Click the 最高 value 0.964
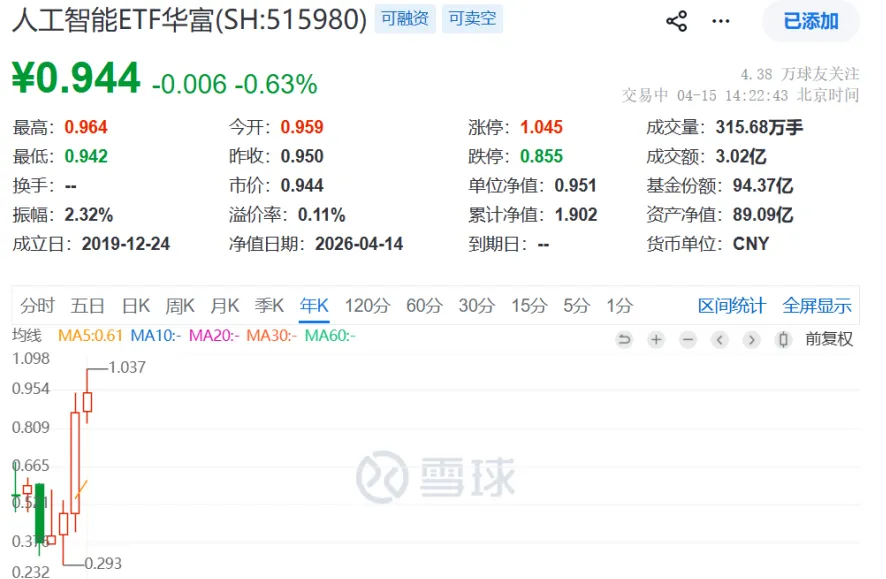The image size is (886, 579). click(86, 127)
